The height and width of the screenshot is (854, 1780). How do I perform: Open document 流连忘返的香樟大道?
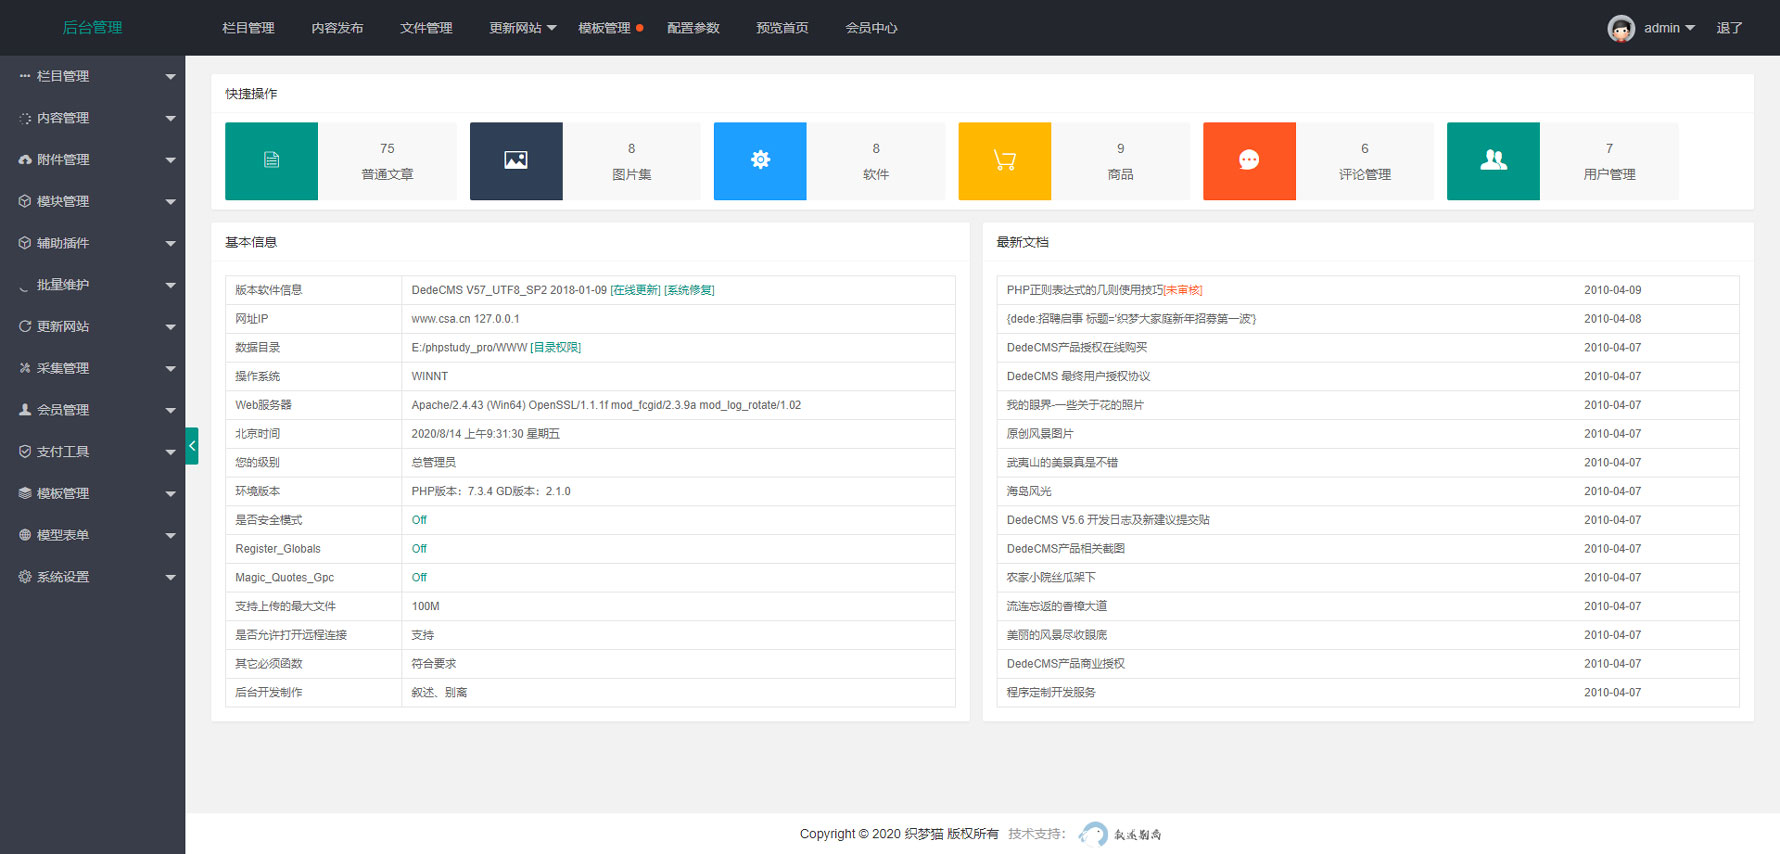pos(1057,607)
